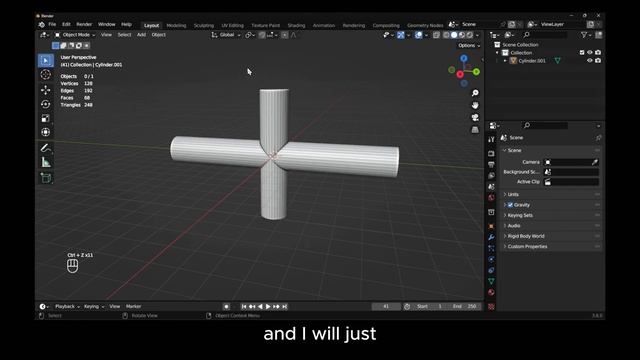Viewport: 640px width, 360px height.
Task: Open the timeline Playback menu
Action: 67,307
